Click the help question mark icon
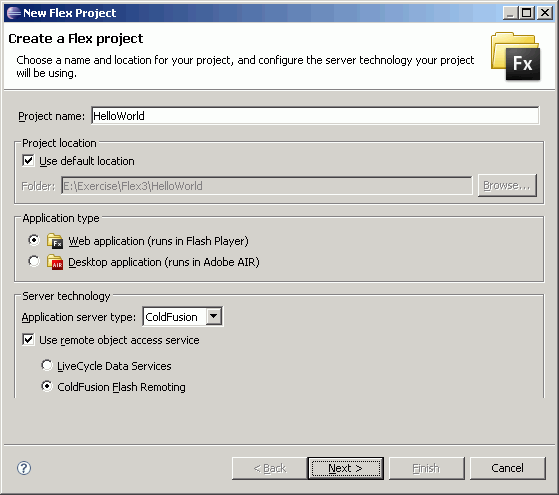This screenshot has width=559, height=495. pos(24,468)
